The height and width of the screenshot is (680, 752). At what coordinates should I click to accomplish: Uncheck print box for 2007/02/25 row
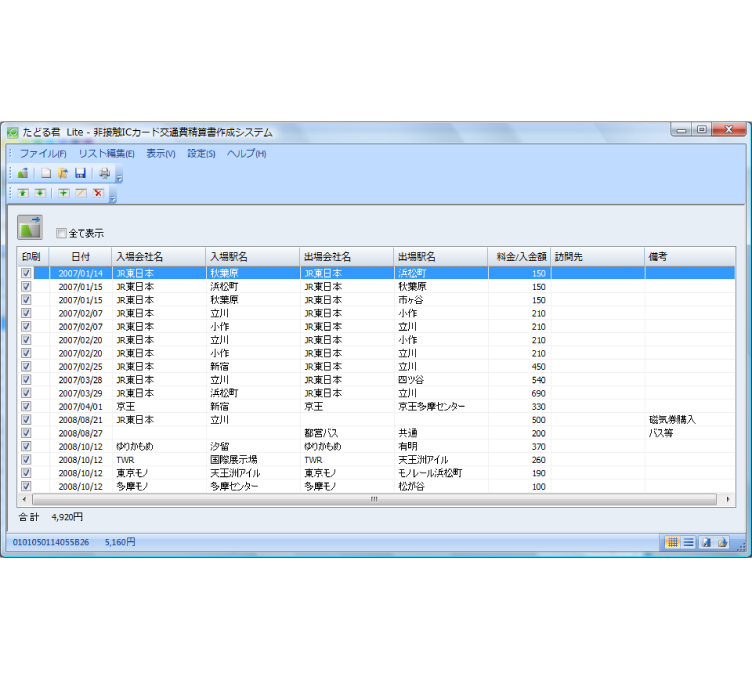[x=26, y=366]
